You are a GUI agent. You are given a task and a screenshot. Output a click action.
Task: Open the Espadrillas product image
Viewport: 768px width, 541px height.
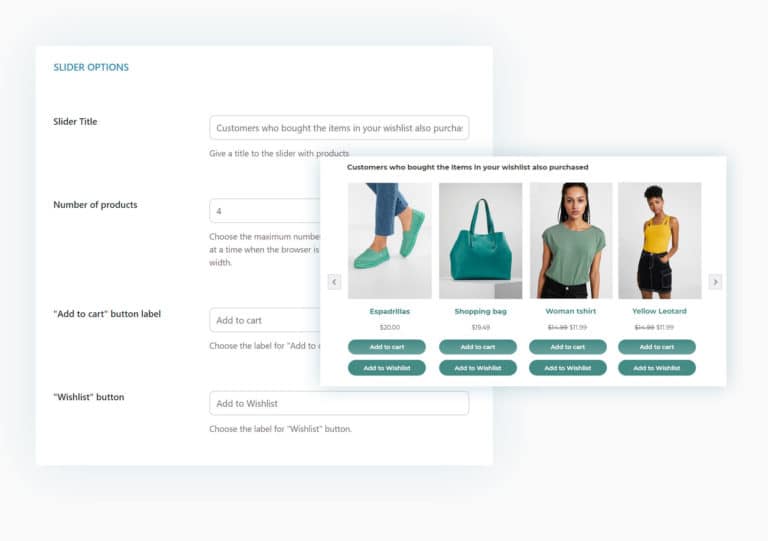[390, 240]
